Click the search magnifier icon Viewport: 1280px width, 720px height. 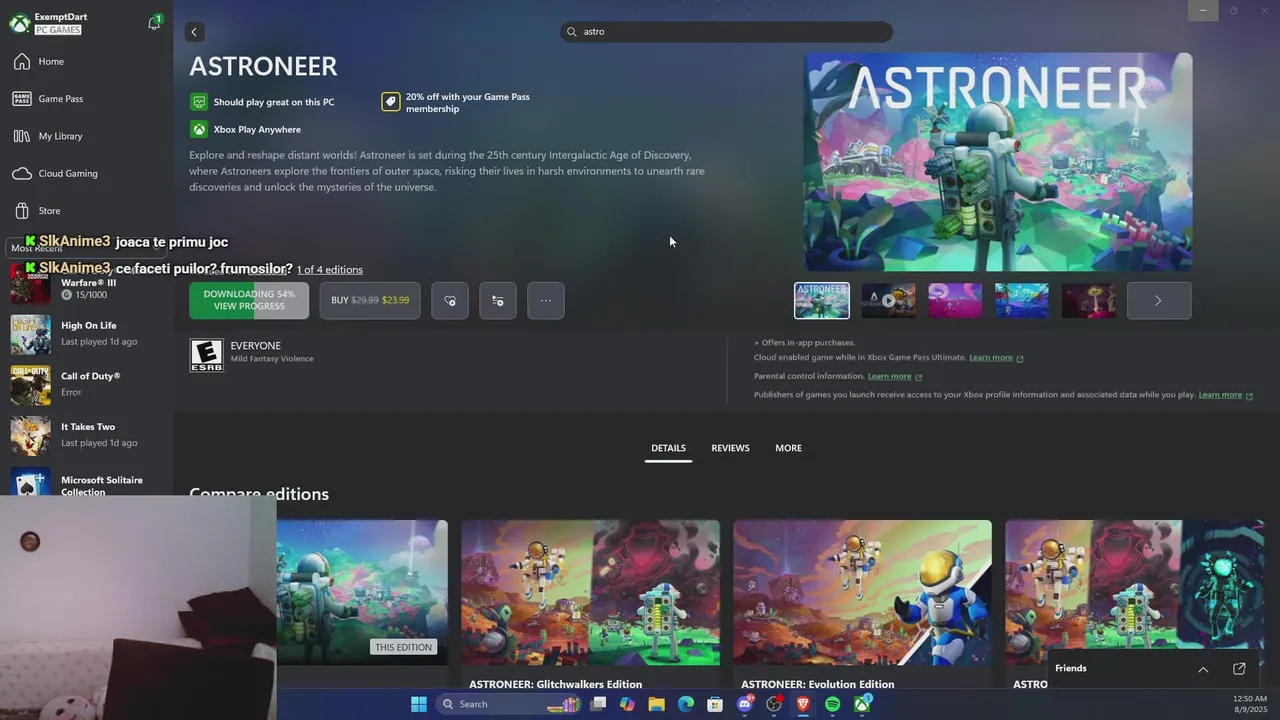tap(572, 32)
